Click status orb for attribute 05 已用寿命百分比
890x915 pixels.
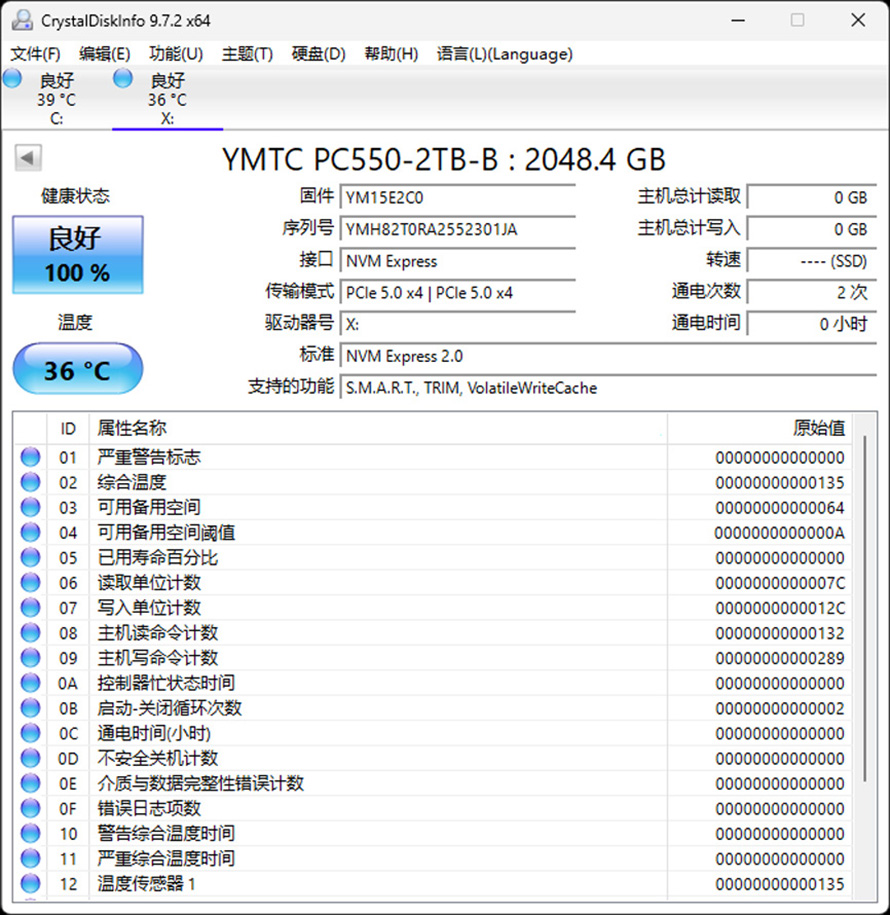pyautogui.click(x=31, y=557)
